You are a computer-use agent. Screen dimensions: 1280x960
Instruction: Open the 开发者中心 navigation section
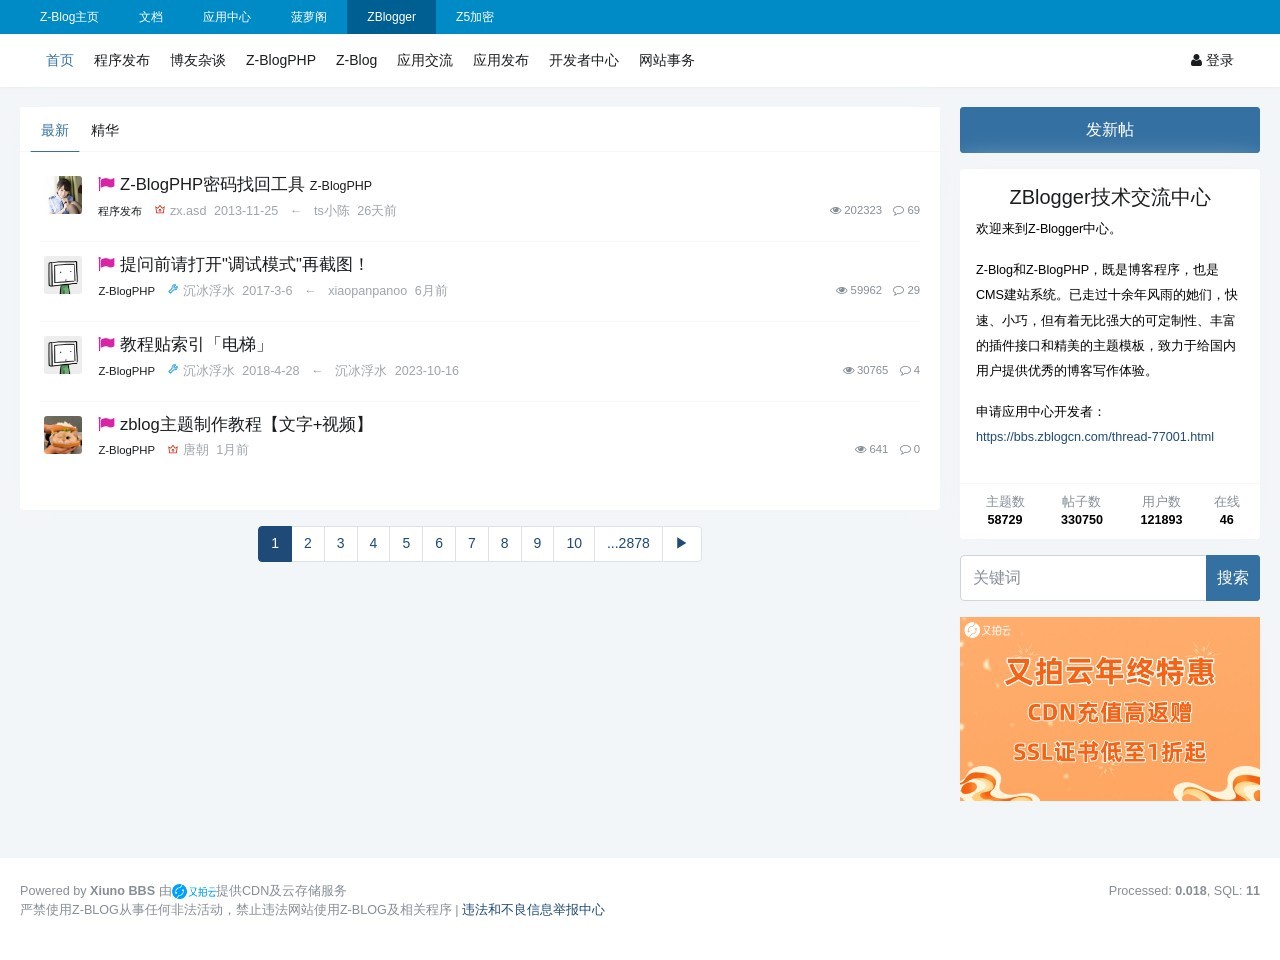(584, 60)
